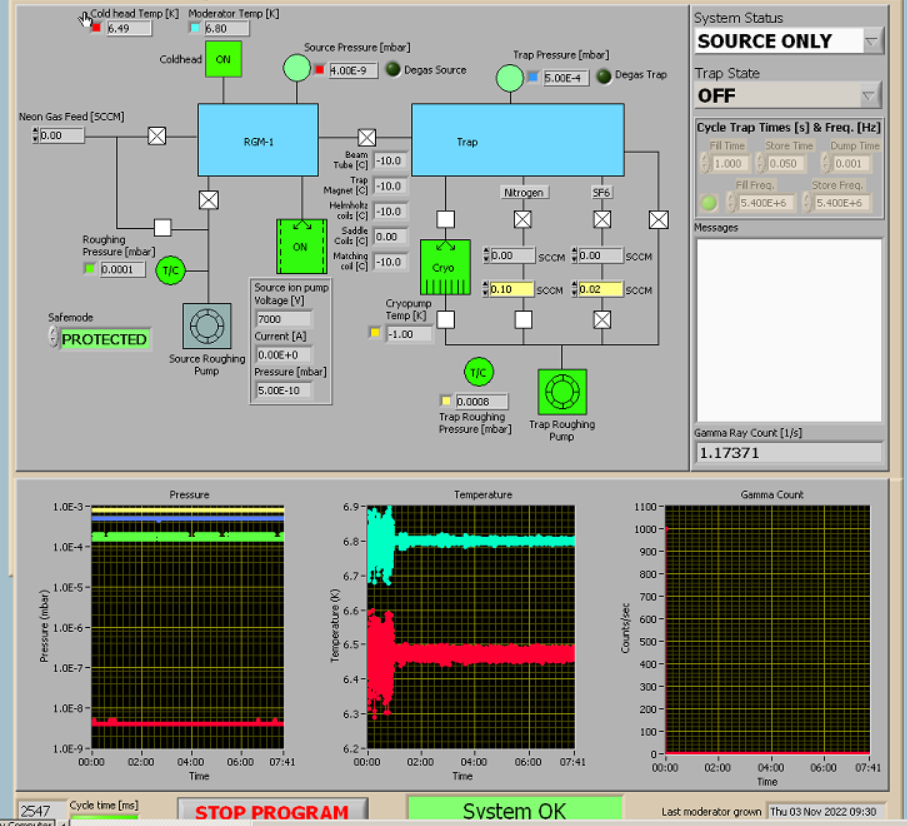Click the Nitrogen yellow 0.10 SCCM field
Viewport: 907px width, 826px height.
(x=512, y=290)
